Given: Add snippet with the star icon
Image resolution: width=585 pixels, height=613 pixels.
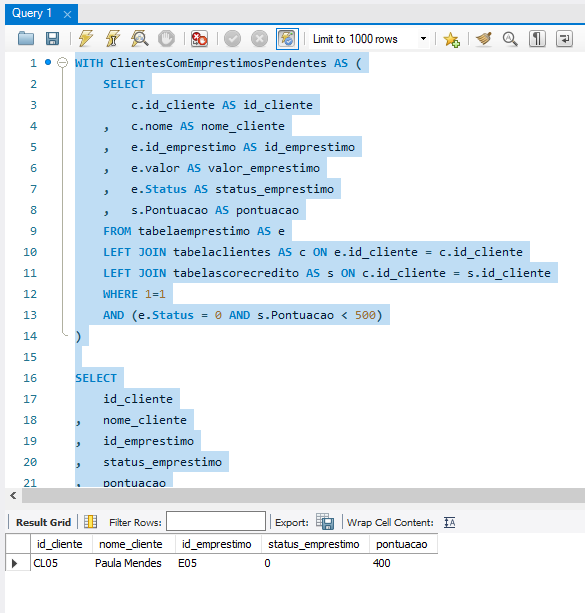Looking at the screenshot, I should click(451, 39).
